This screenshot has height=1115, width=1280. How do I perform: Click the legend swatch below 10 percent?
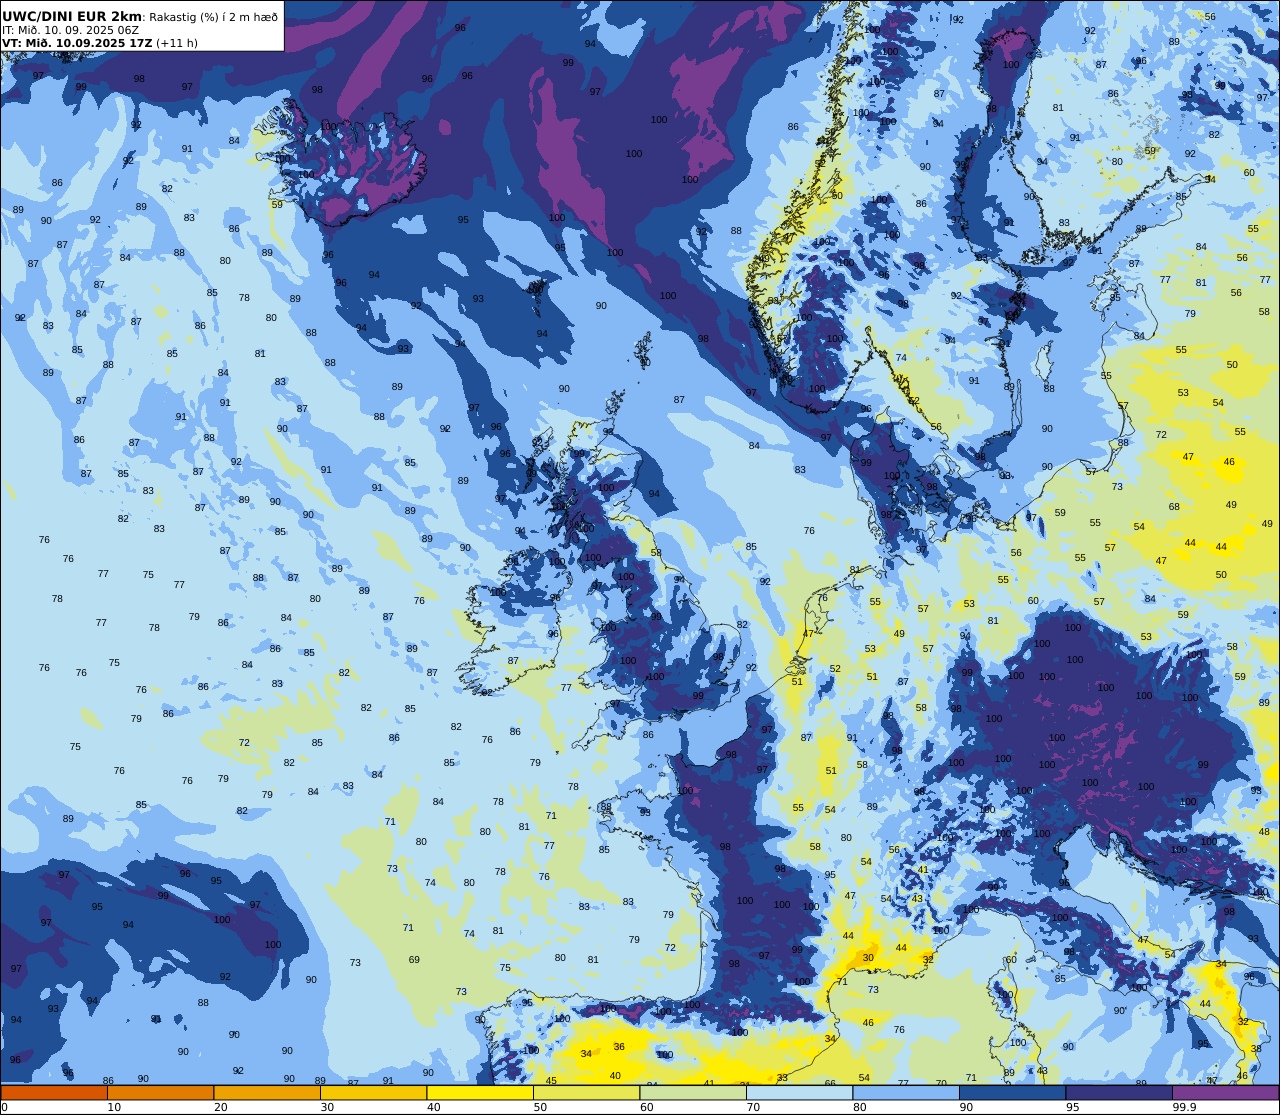[x=54, y=1092]
